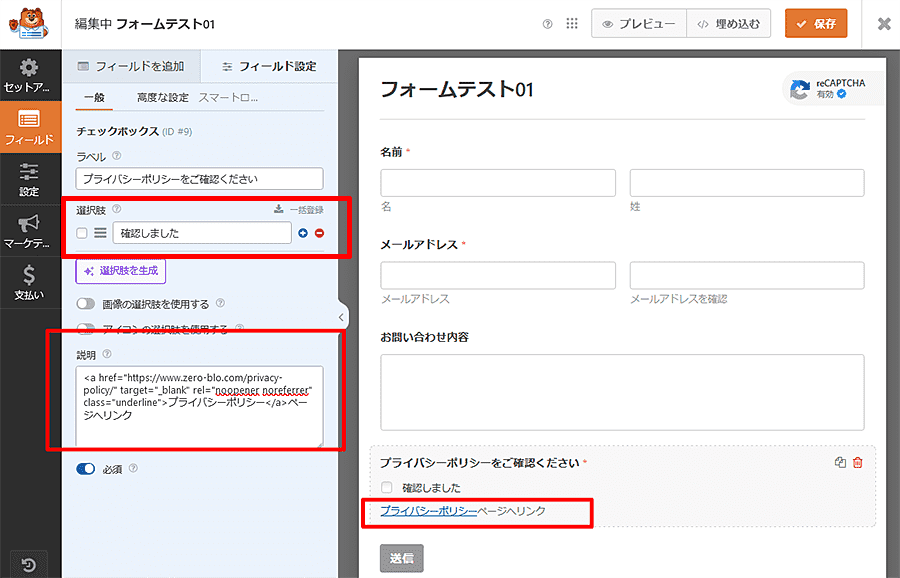
Task: Save the form with 保存 button
Action: 816,24
